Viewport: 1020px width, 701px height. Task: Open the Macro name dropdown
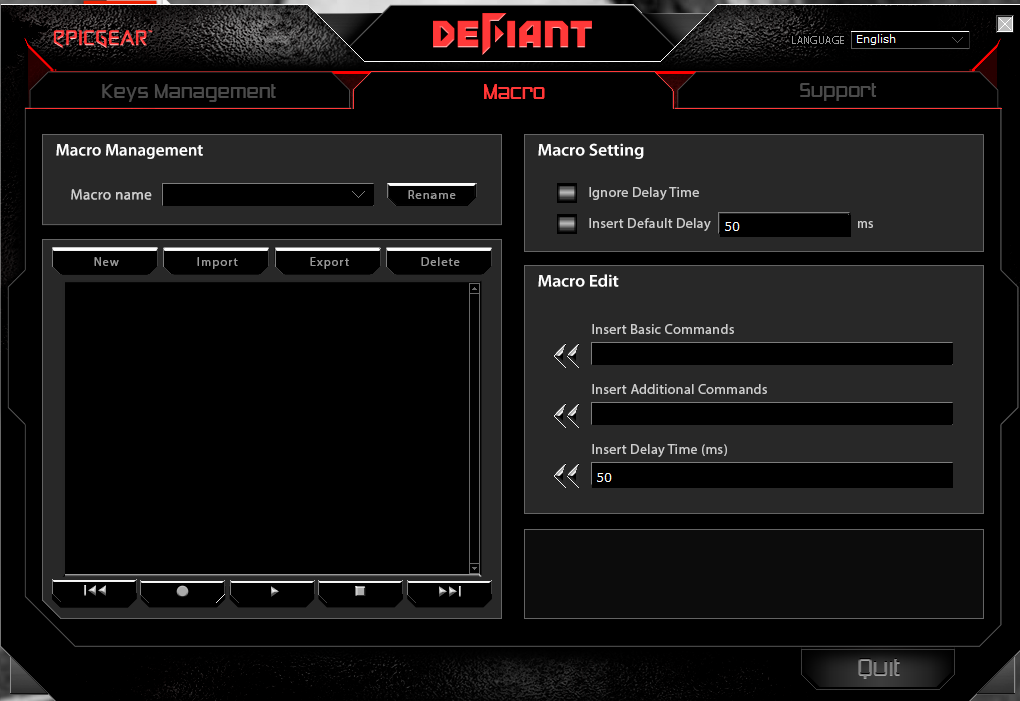click(268, 194)
